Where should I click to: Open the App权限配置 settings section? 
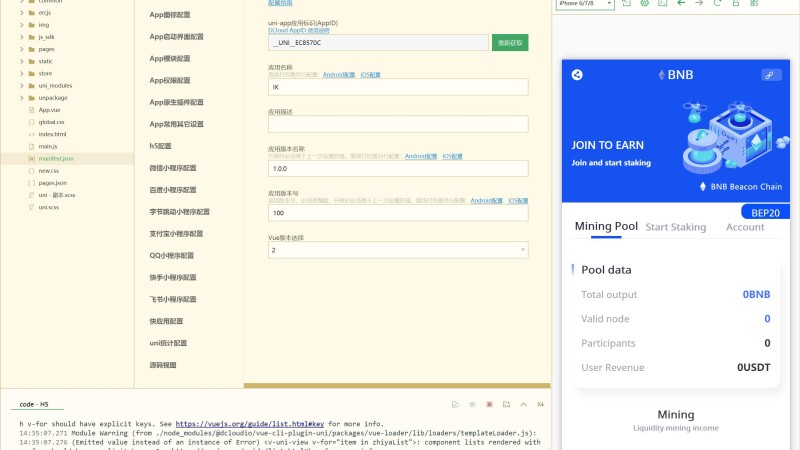pos(170,81)
